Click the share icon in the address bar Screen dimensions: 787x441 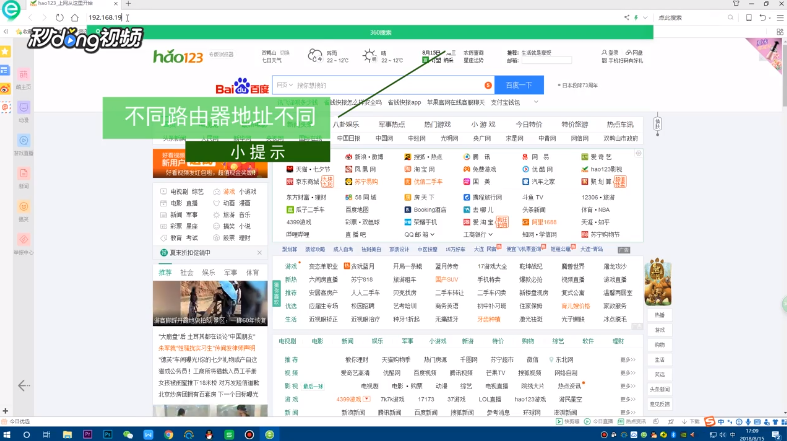click(x=626, y=18)
